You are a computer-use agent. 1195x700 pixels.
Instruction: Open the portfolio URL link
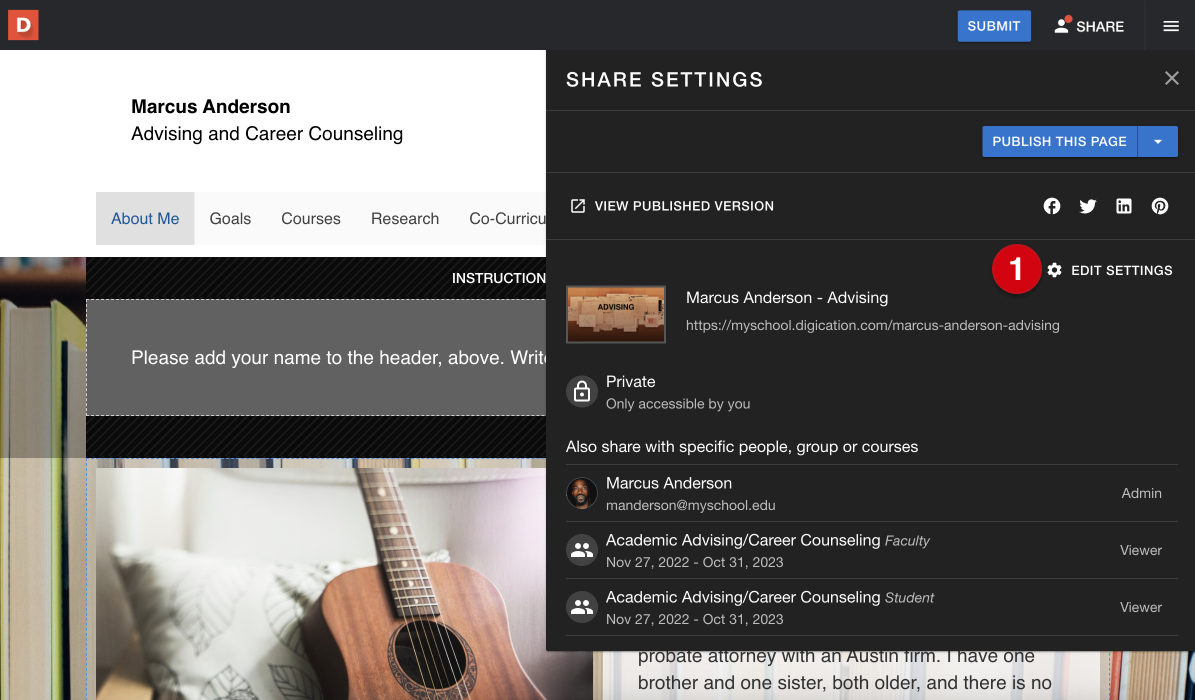point(872,326)
